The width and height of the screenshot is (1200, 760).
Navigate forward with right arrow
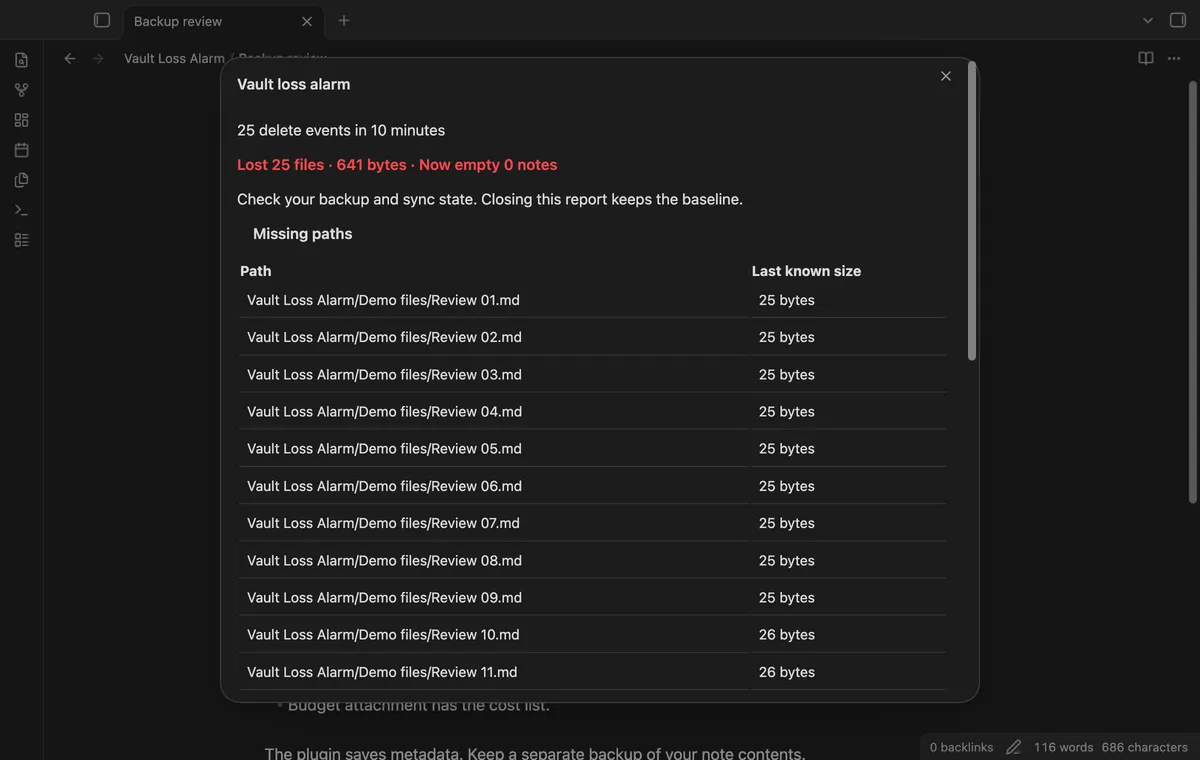click(98, 58)
